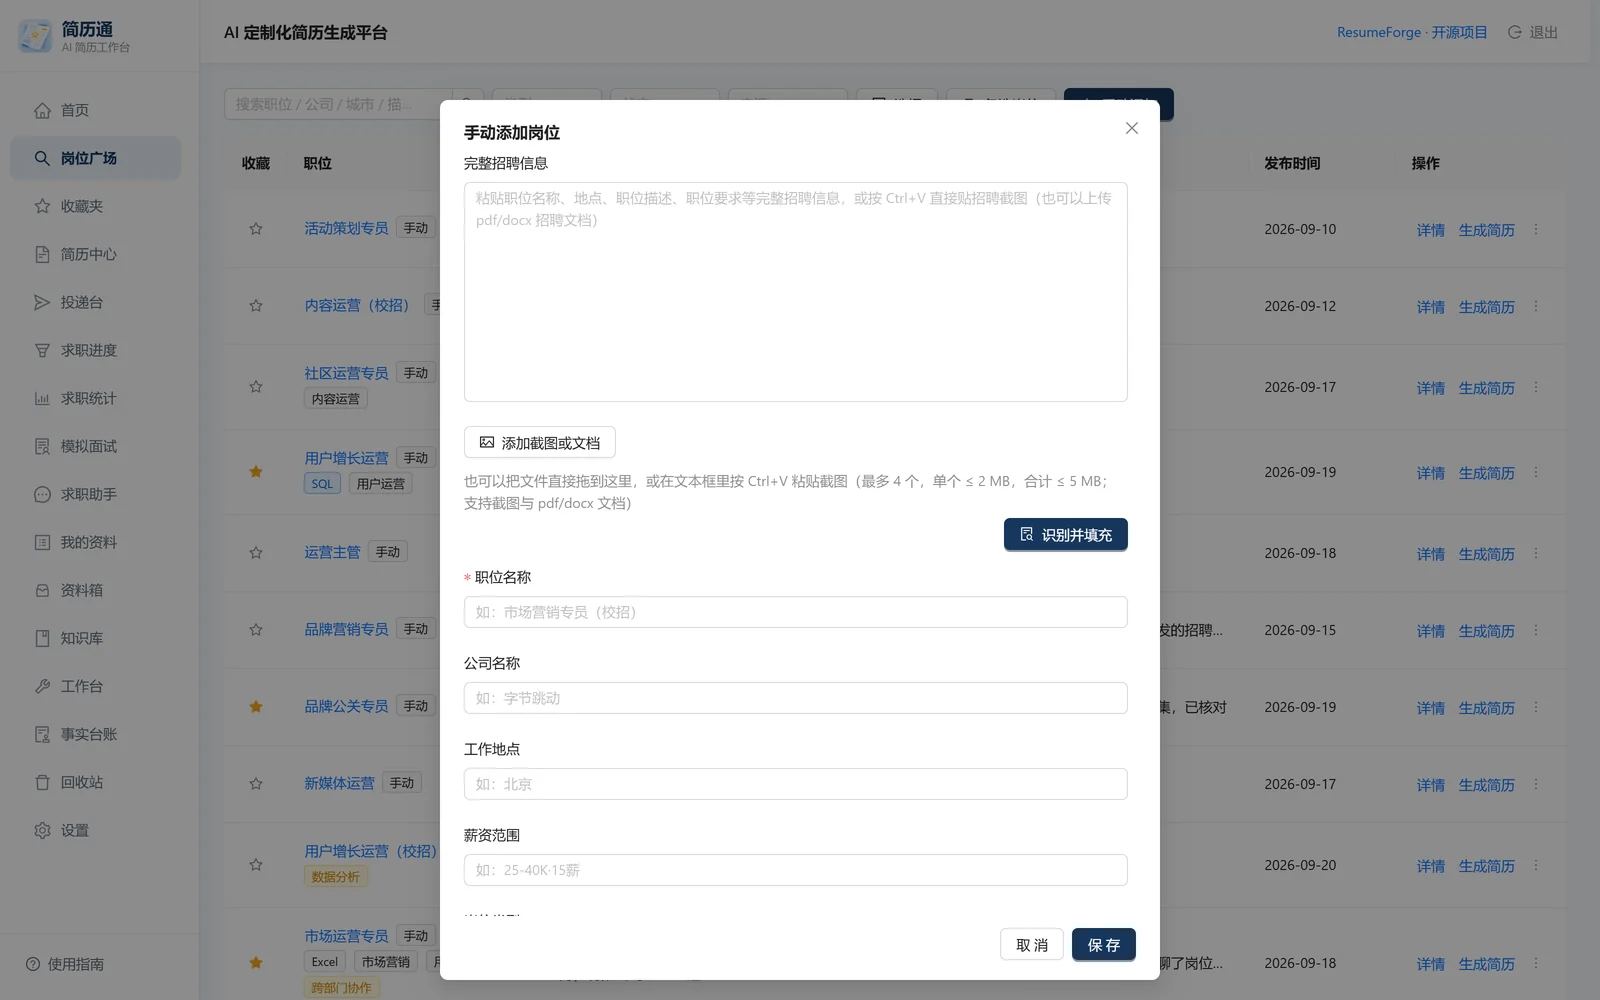
Task: Click the 资料箱 sidebar icon
Action: pyautogui.click(x=42, y=590)
